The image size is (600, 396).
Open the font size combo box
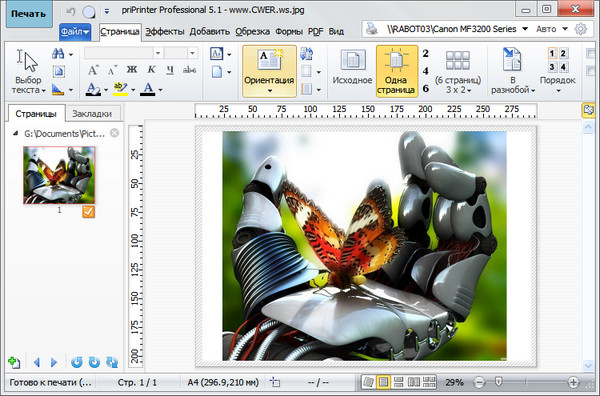point(181,53)
